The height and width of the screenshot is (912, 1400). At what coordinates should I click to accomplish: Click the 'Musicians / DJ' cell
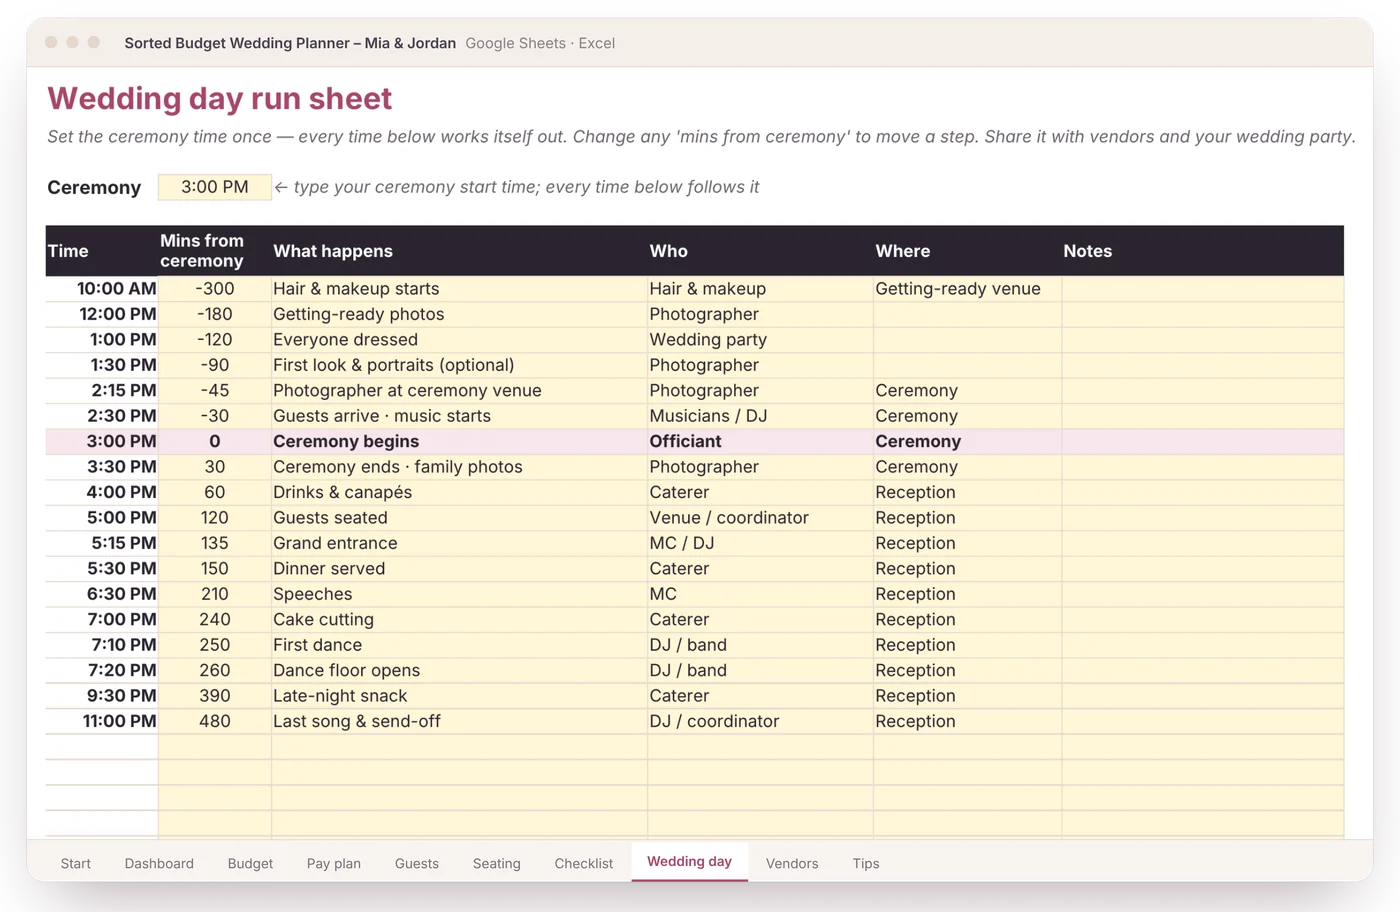pyautogui.click(x=760, y=416)
